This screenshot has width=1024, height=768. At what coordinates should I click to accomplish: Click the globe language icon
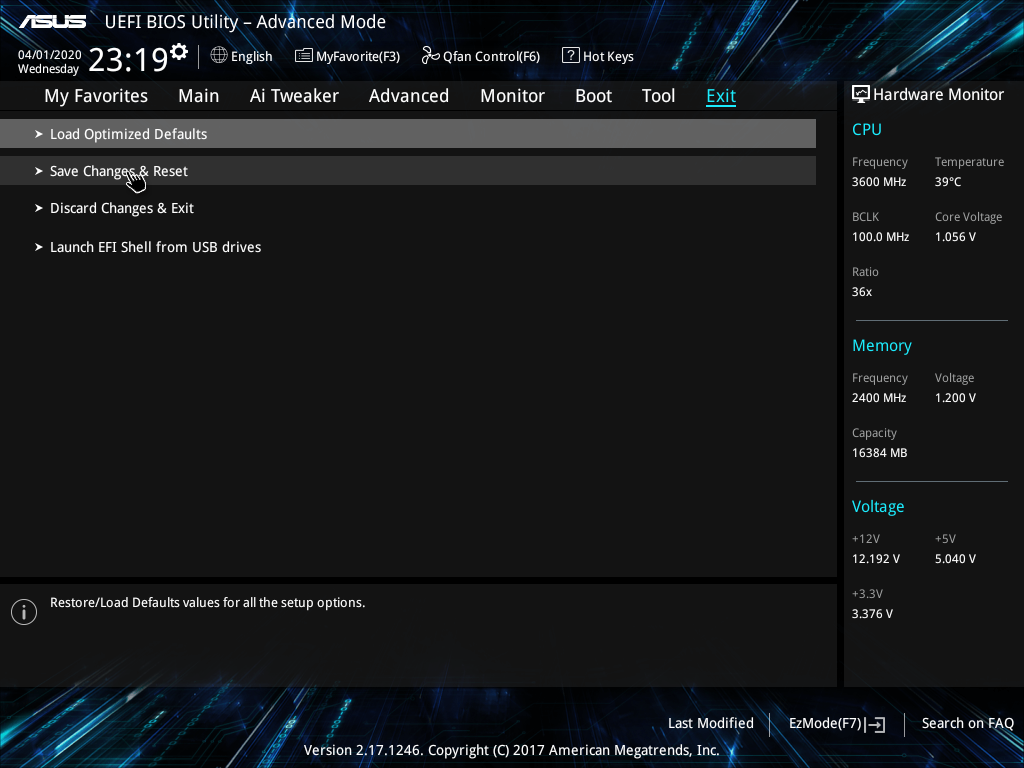[219, 56]
